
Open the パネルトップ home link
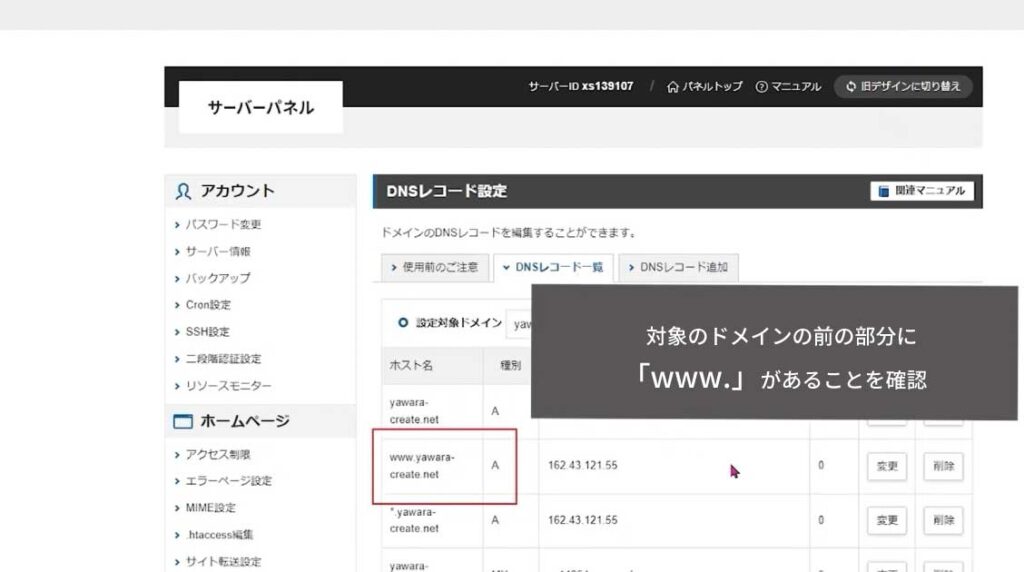tap(705, 86)
